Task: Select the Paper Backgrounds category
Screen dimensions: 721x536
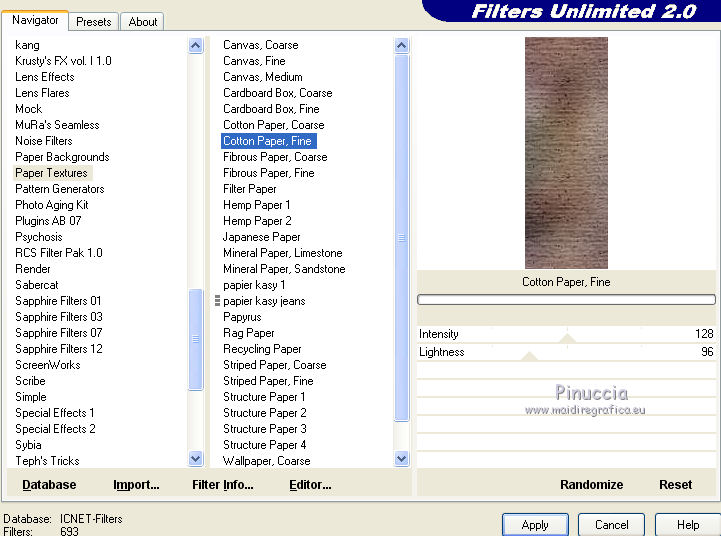Action: (62, 157)
